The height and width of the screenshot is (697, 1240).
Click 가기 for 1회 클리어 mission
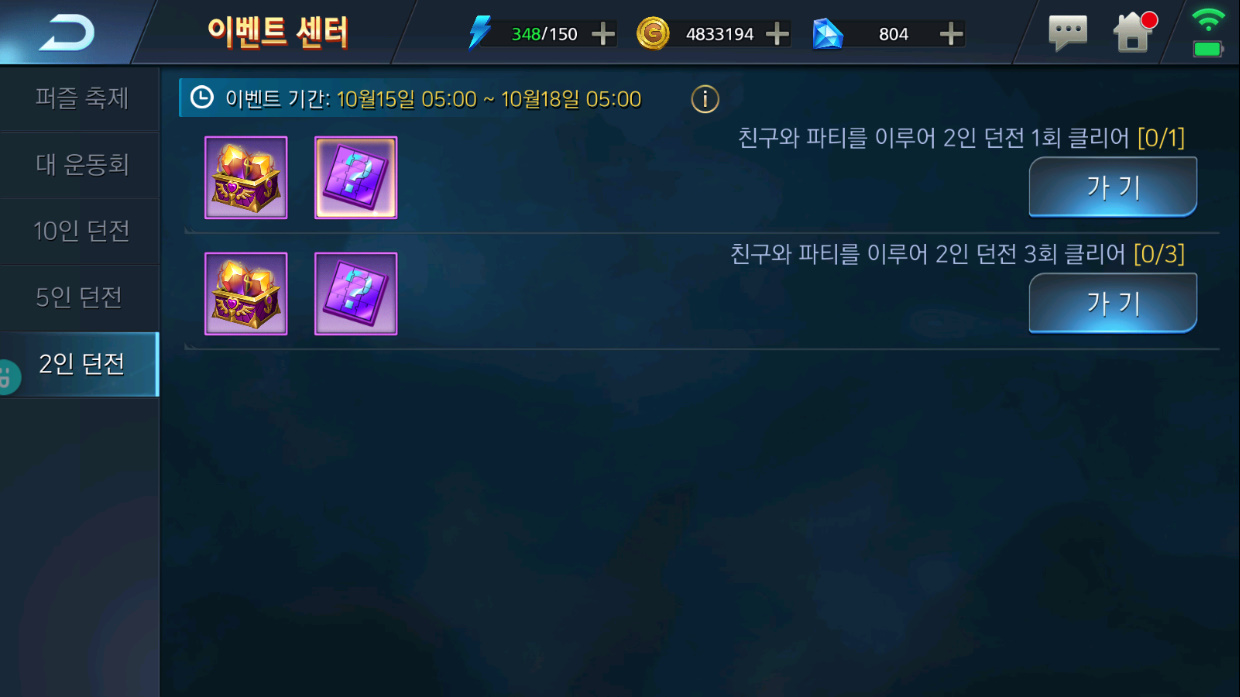coord(1113,187)
